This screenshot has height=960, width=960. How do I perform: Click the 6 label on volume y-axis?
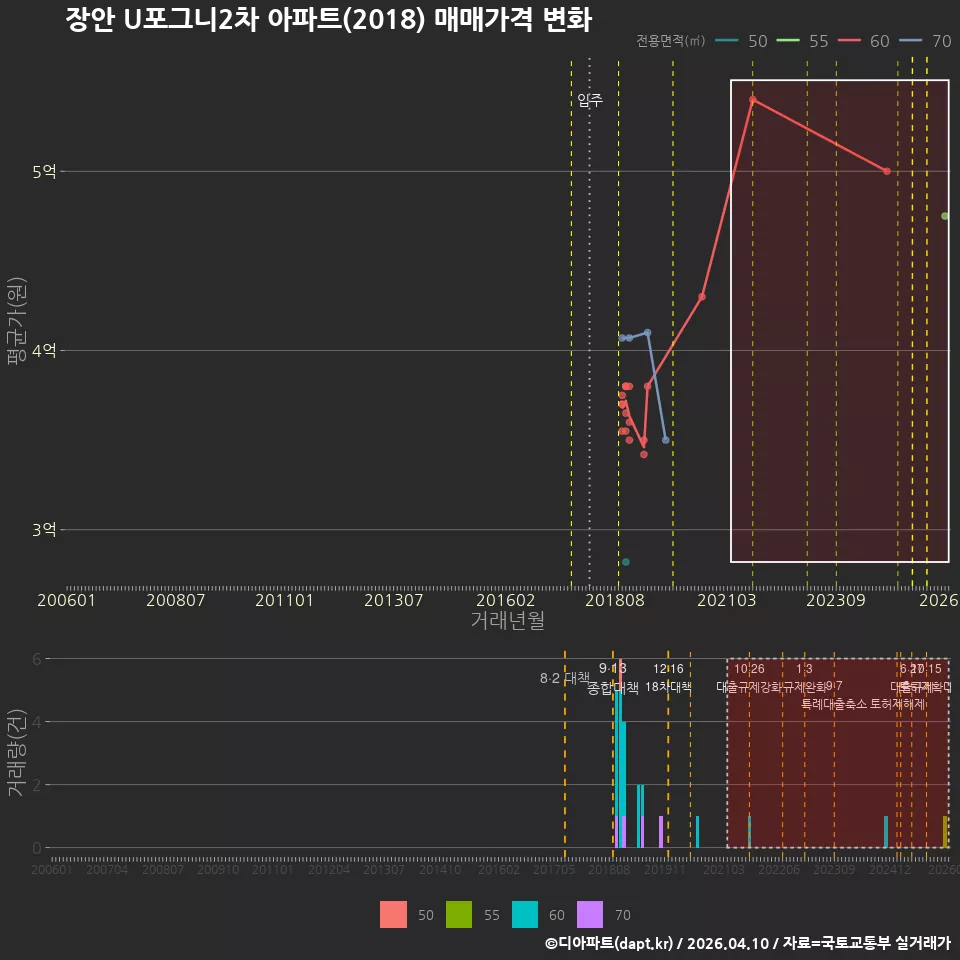point(37,659)
